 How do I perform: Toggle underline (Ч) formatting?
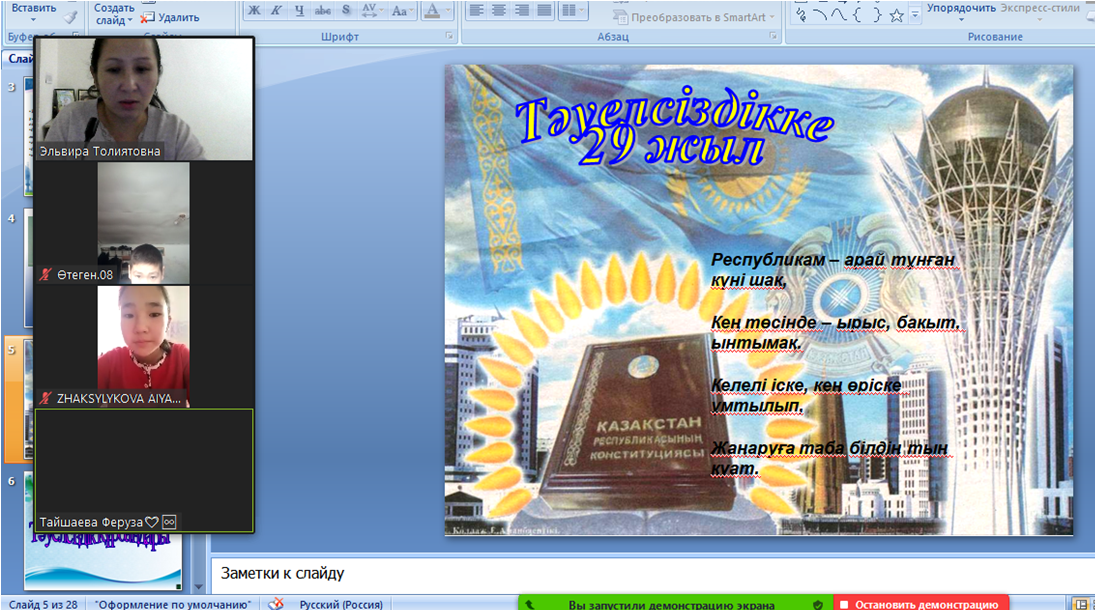[299, 11]
